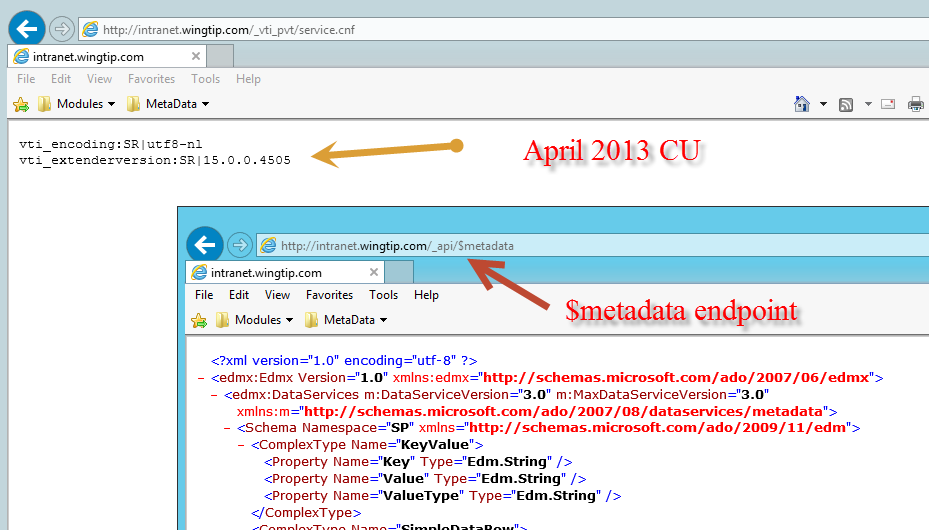Viewport: 929px width, 530px height.
Task: Click the Print icon in the command bar
Action: tap(916, 104)
